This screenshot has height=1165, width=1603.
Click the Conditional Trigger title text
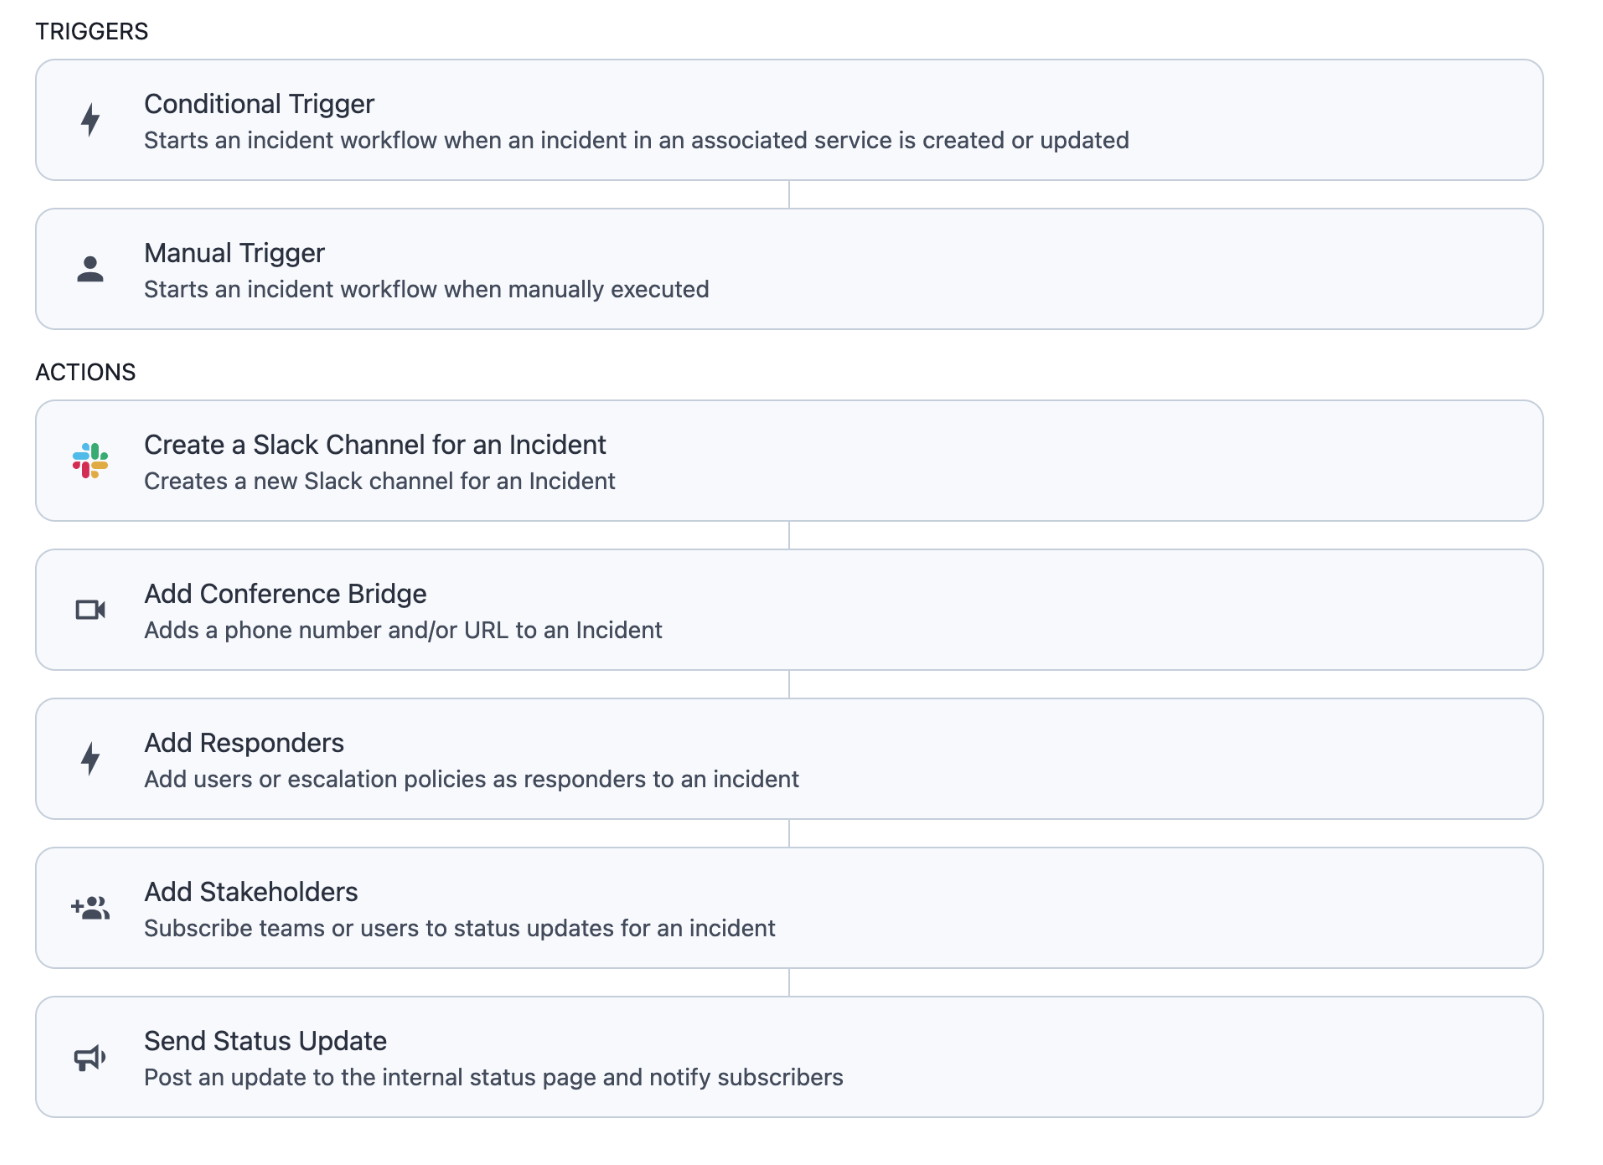(x=259, y=103)
